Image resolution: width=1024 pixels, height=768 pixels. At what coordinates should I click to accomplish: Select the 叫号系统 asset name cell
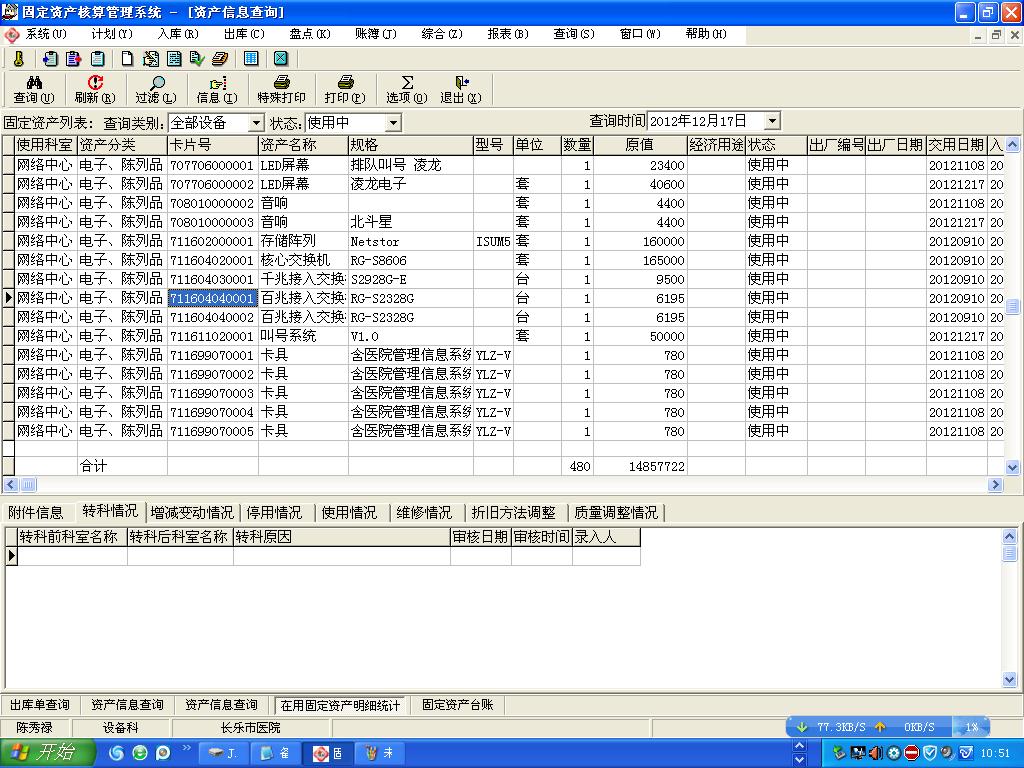(x=303, y=336)
